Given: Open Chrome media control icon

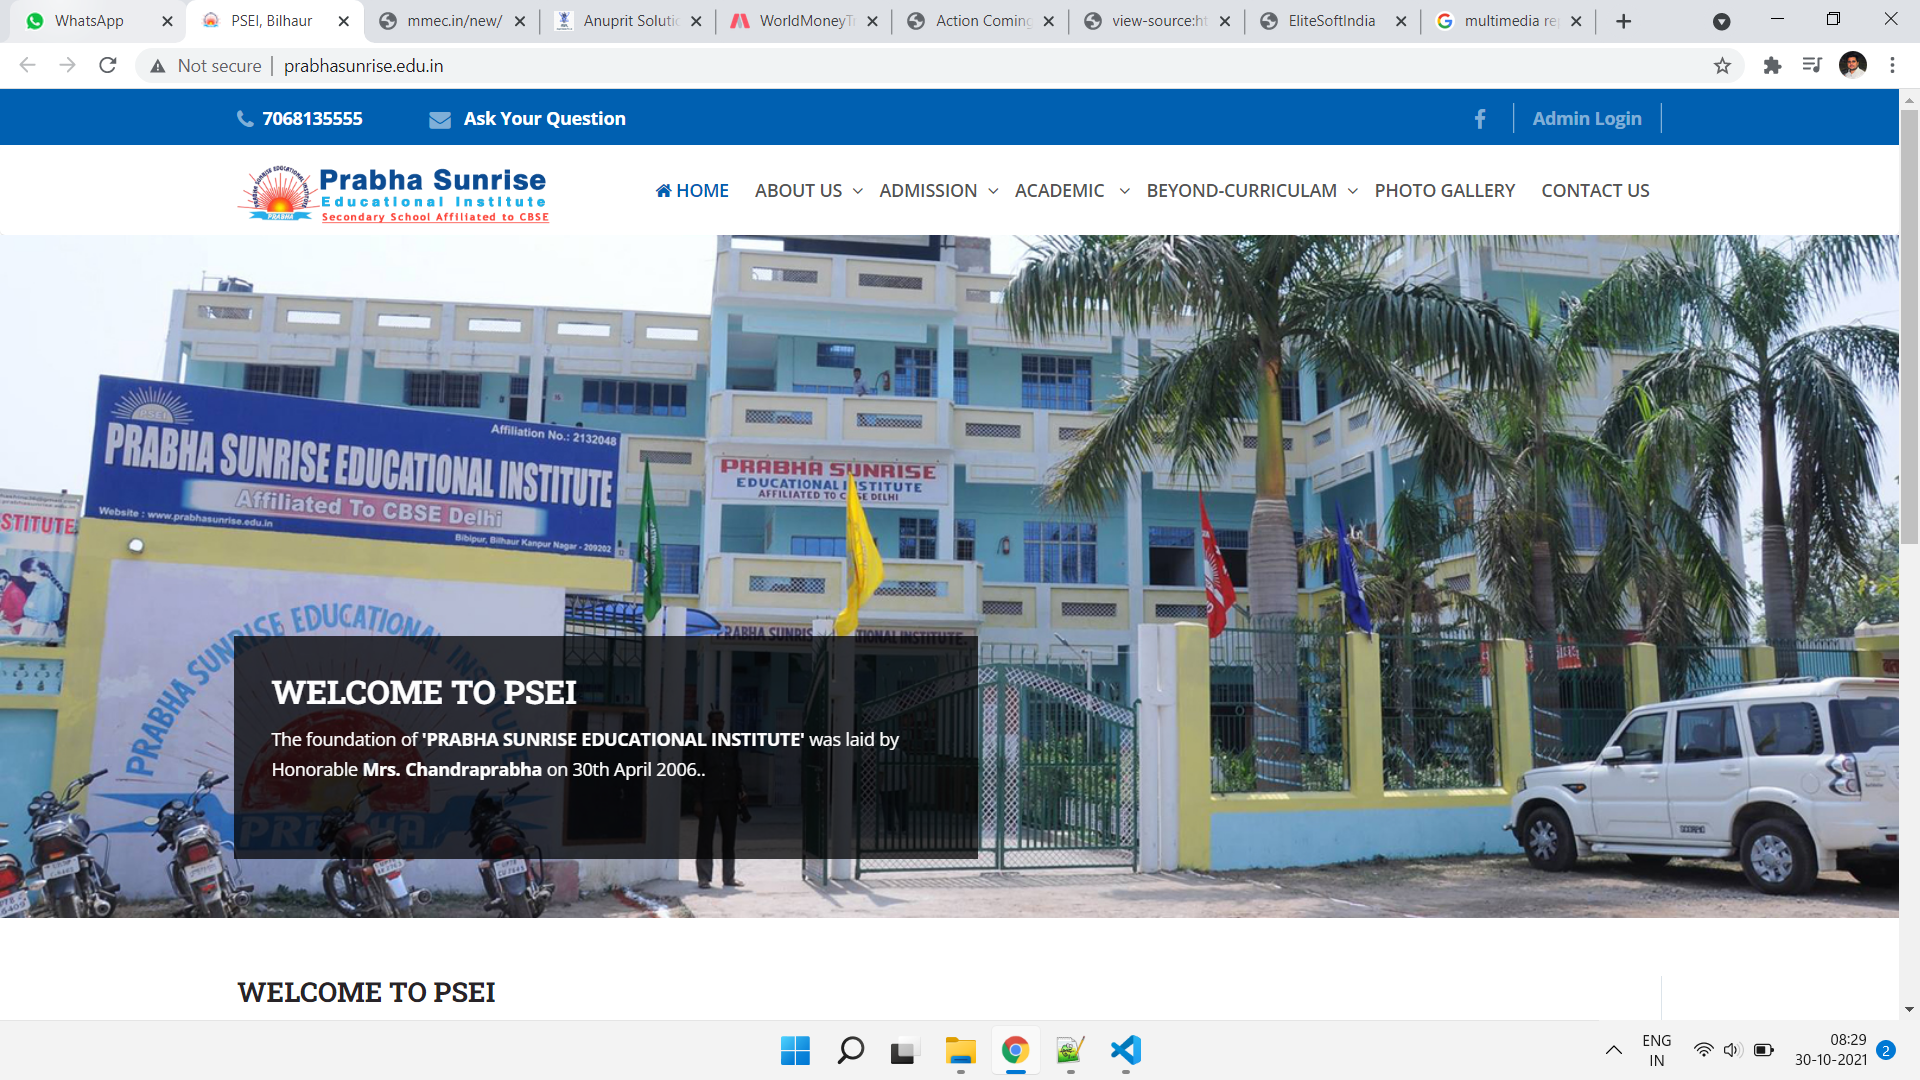Looking at the screenshot, I should click(x=1812, y=66).
